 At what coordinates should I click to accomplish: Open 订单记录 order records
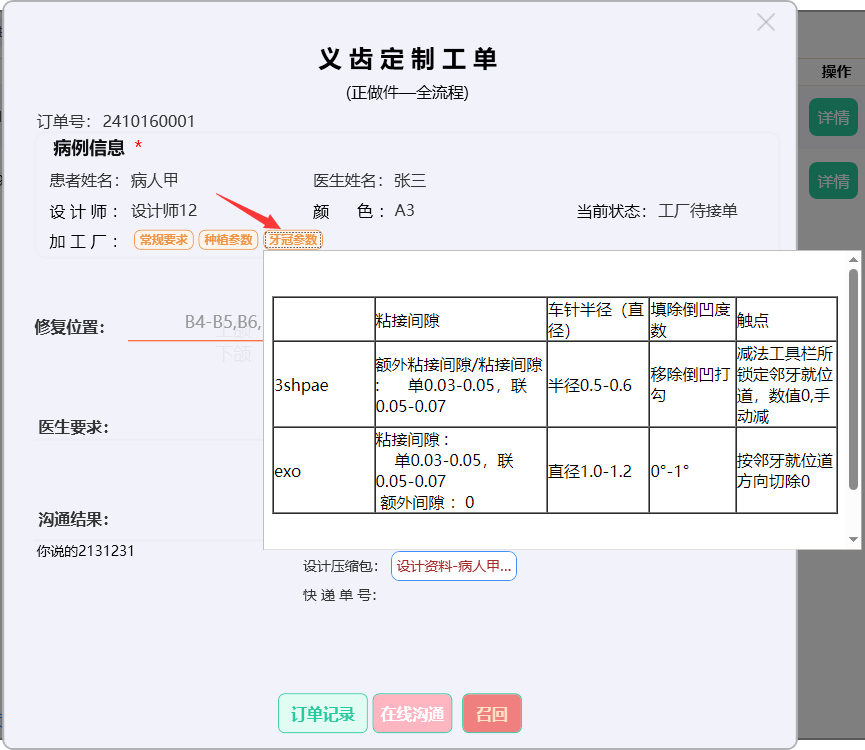322,714
